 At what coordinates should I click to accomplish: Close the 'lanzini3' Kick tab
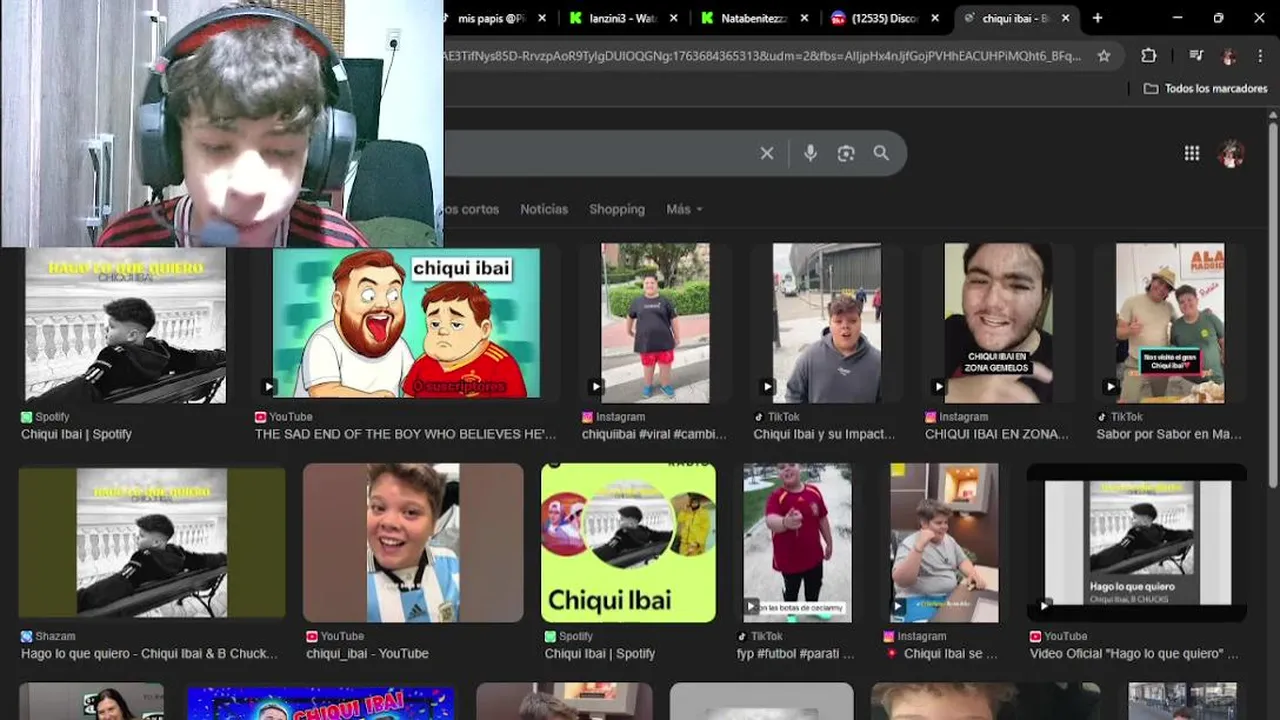673,18
